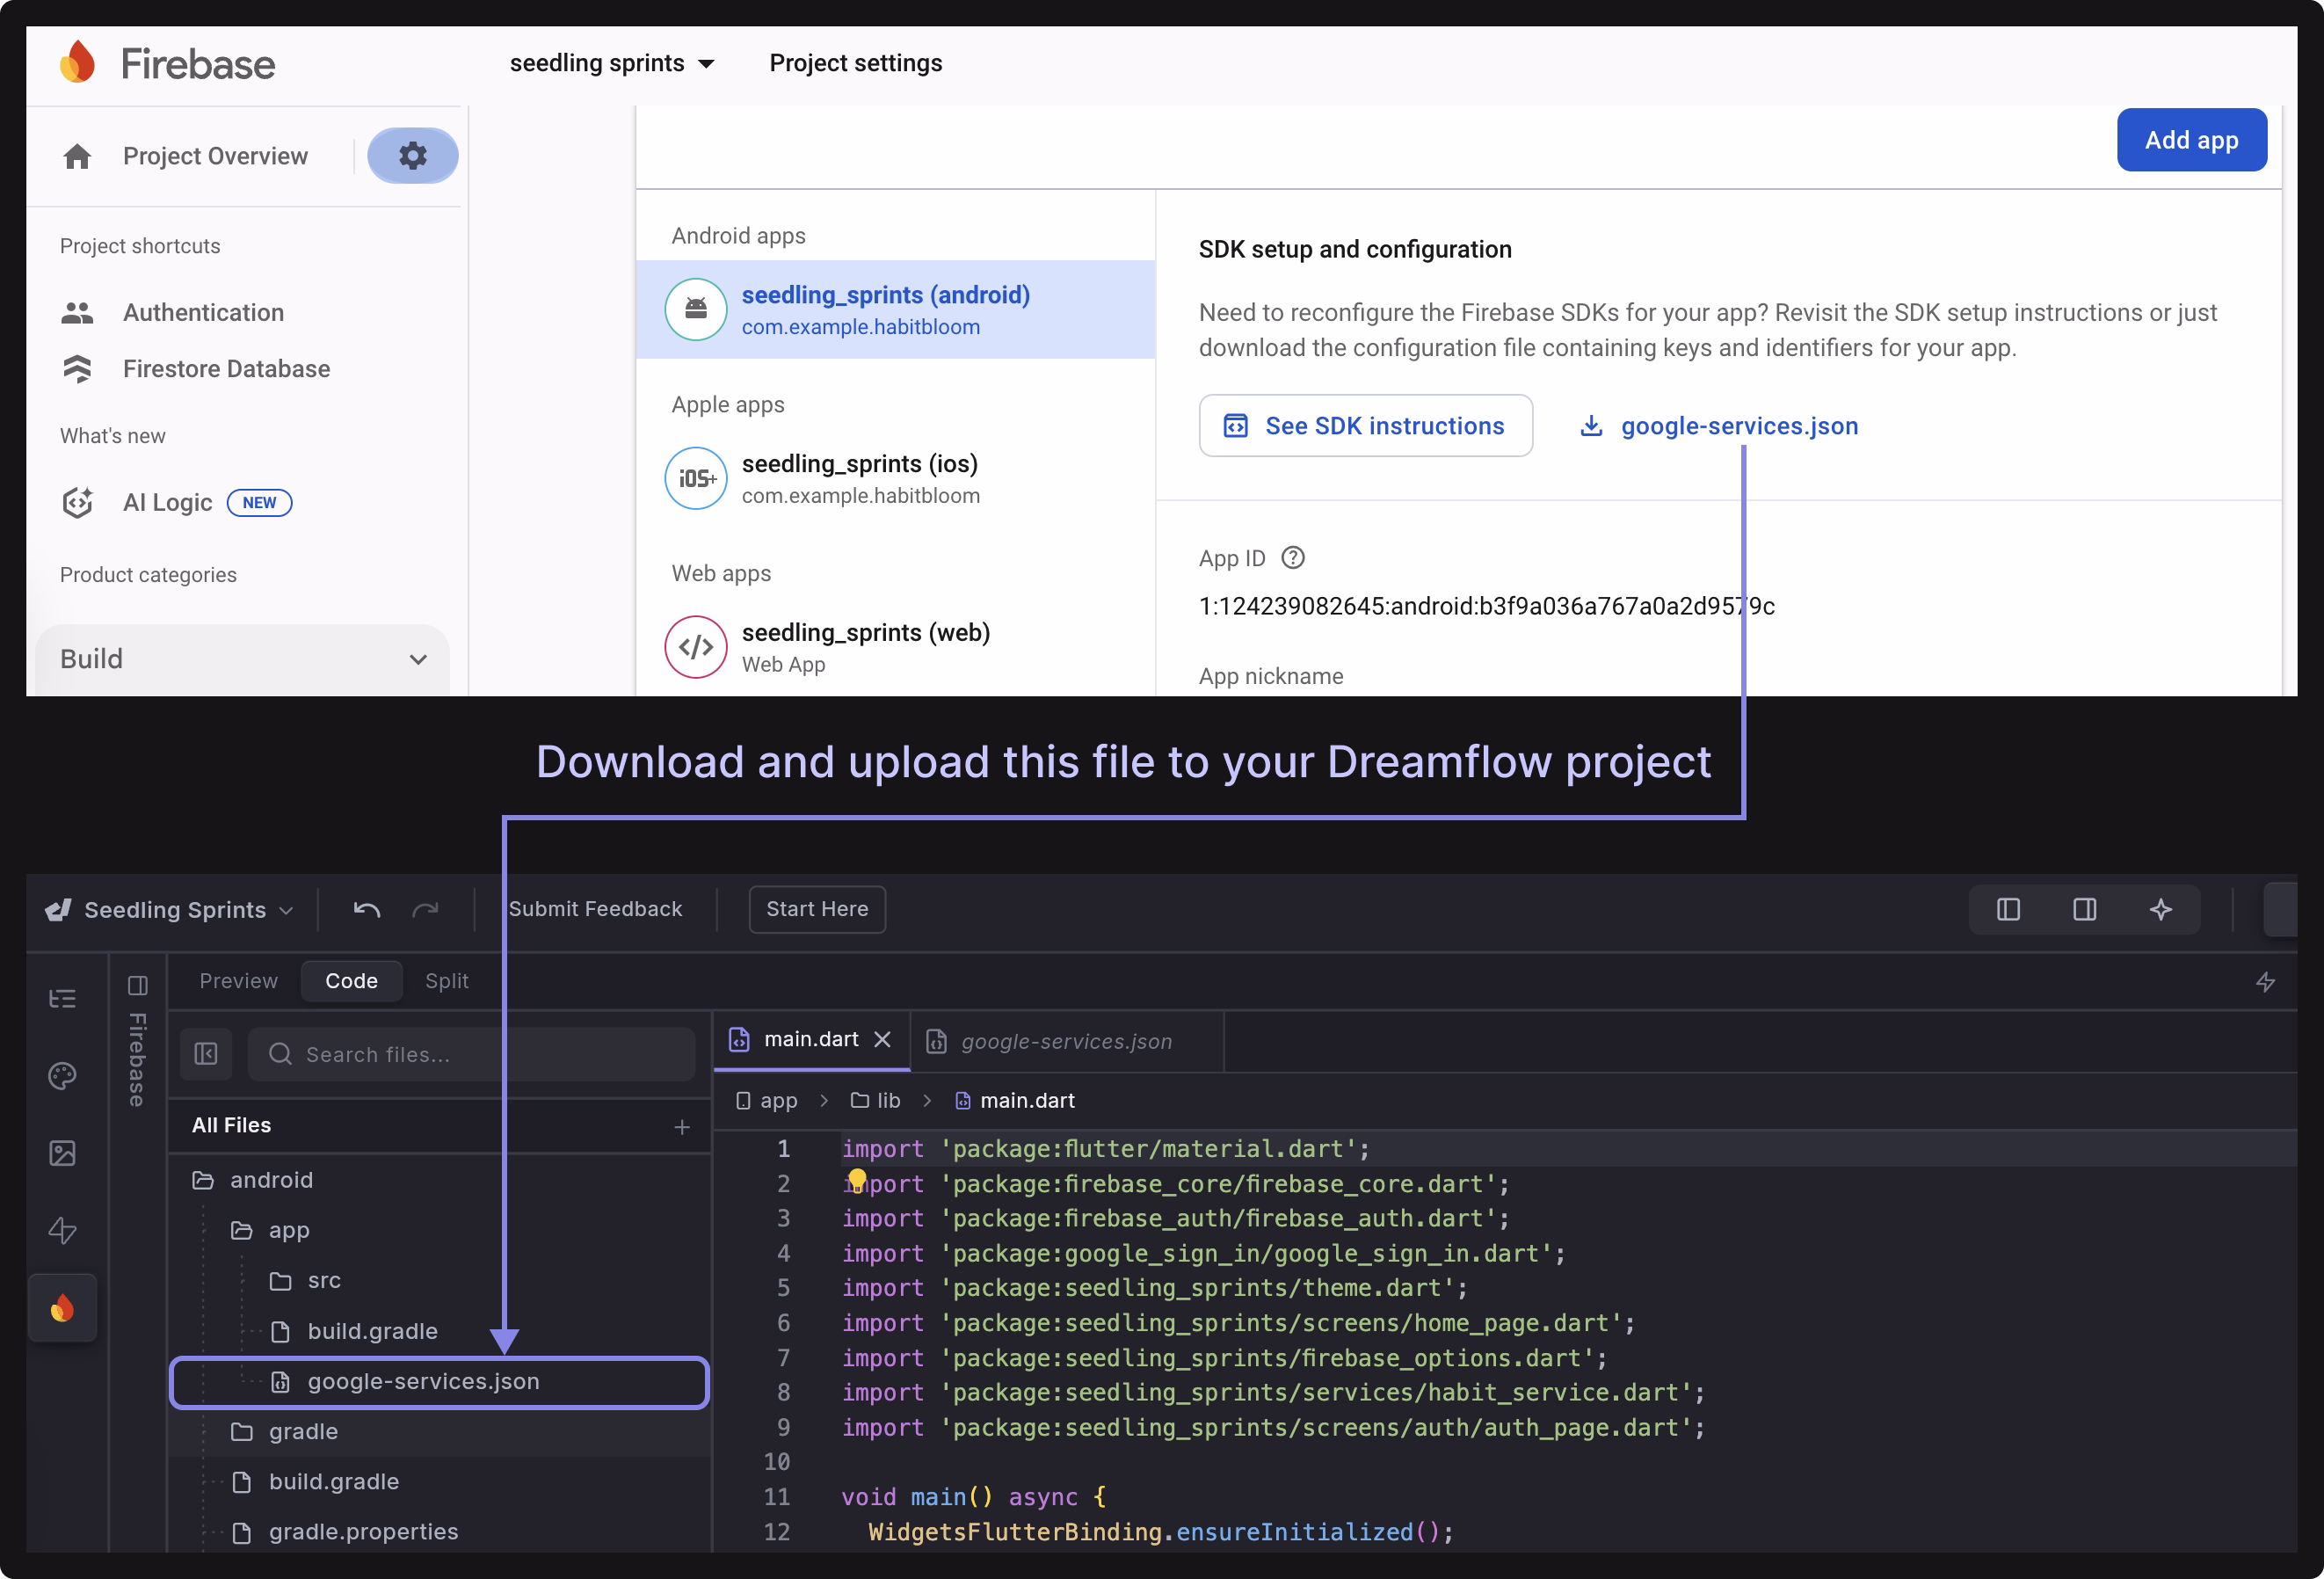The height and width of the screenshot is (1579, 2324).
Task: Expand the Build product categories selector
Action: click(242, 658)
